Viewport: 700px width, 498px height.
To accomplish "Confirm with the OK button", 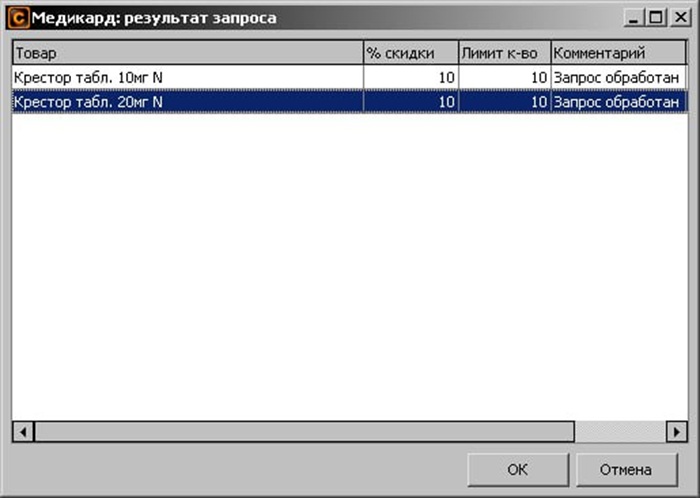I will pyautogui.click(x=517, y=469).
